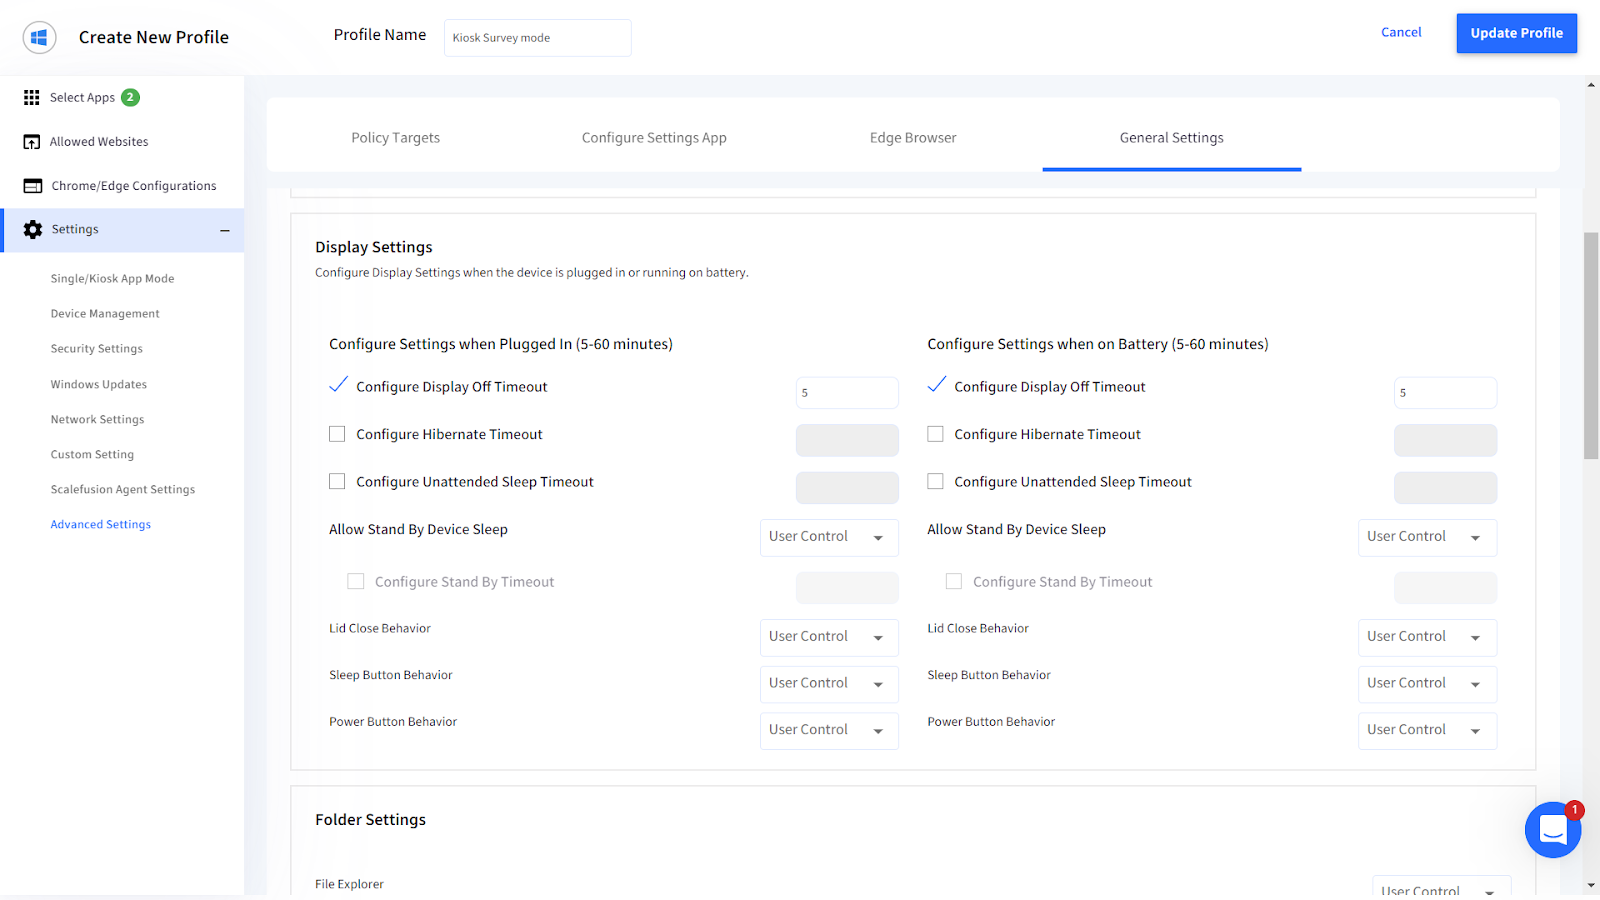Select the Select Apps grid icon
This screenshot has height=900, width=1600.
pos(30,97)
